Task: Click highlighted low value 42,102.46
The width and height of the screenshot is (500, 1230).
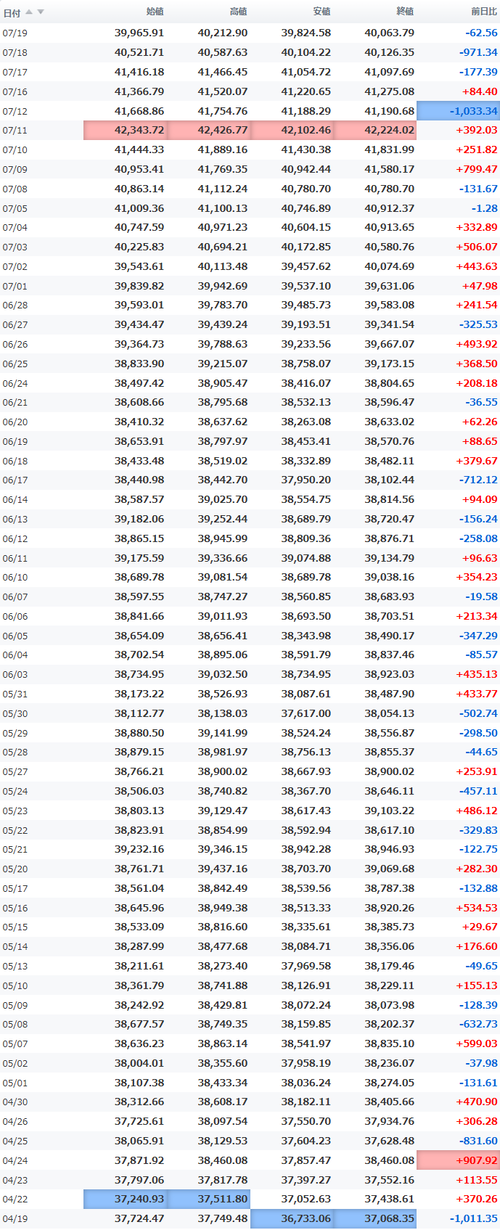Action: pyautogui.click(x=292, y=130)
